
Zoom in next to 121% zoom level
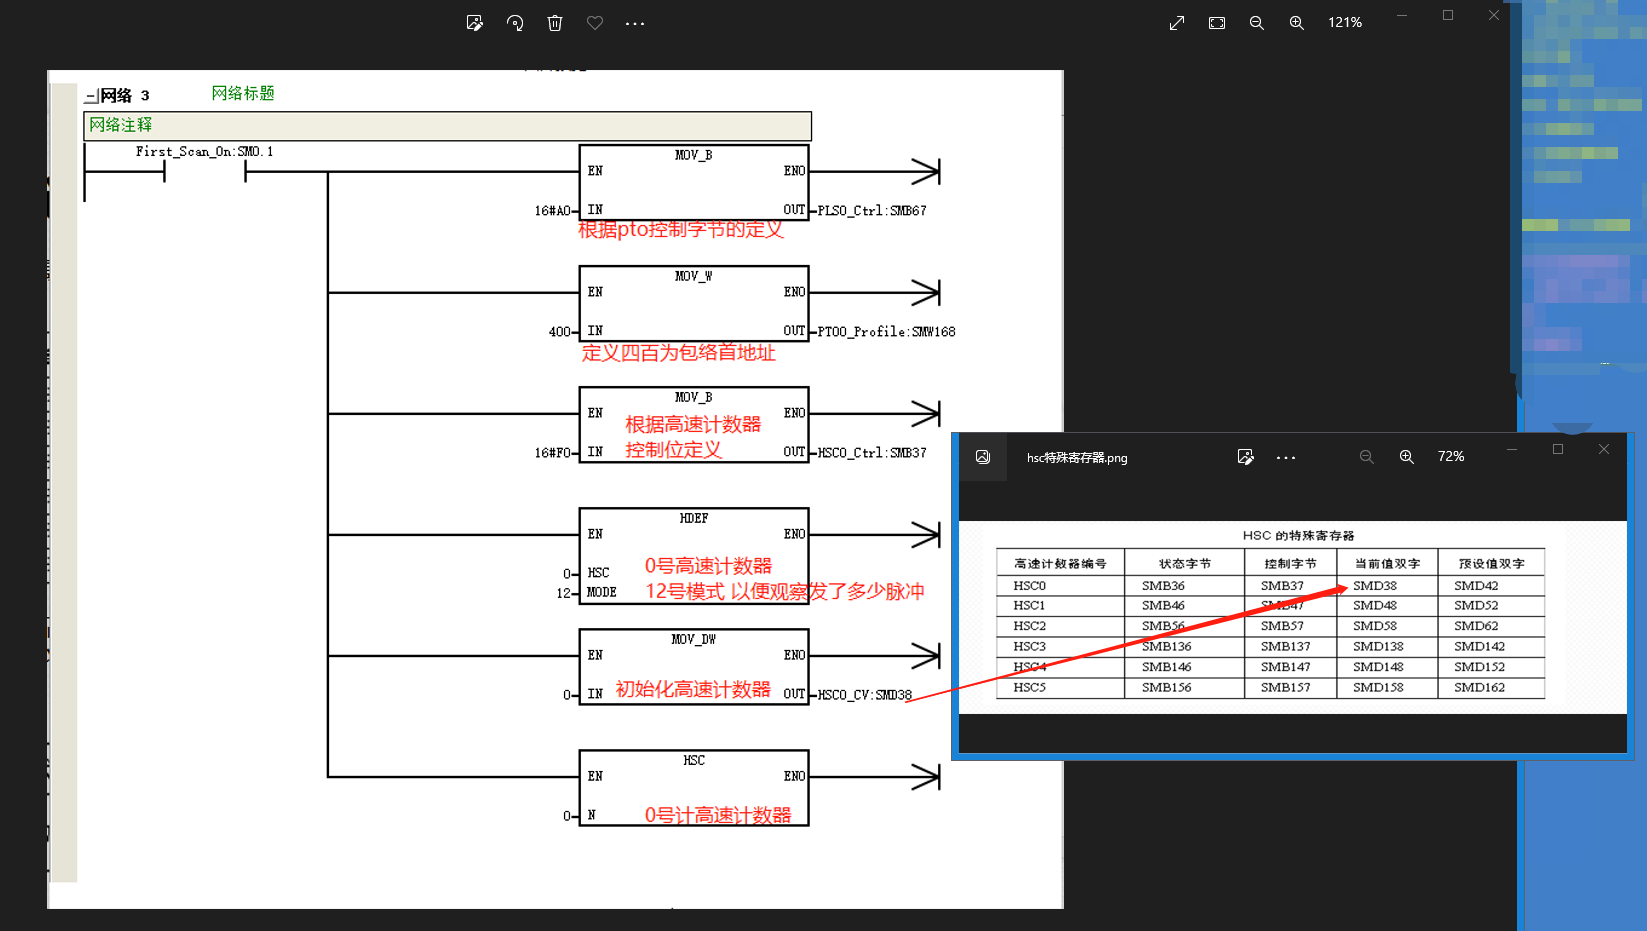click(1297, 23)
